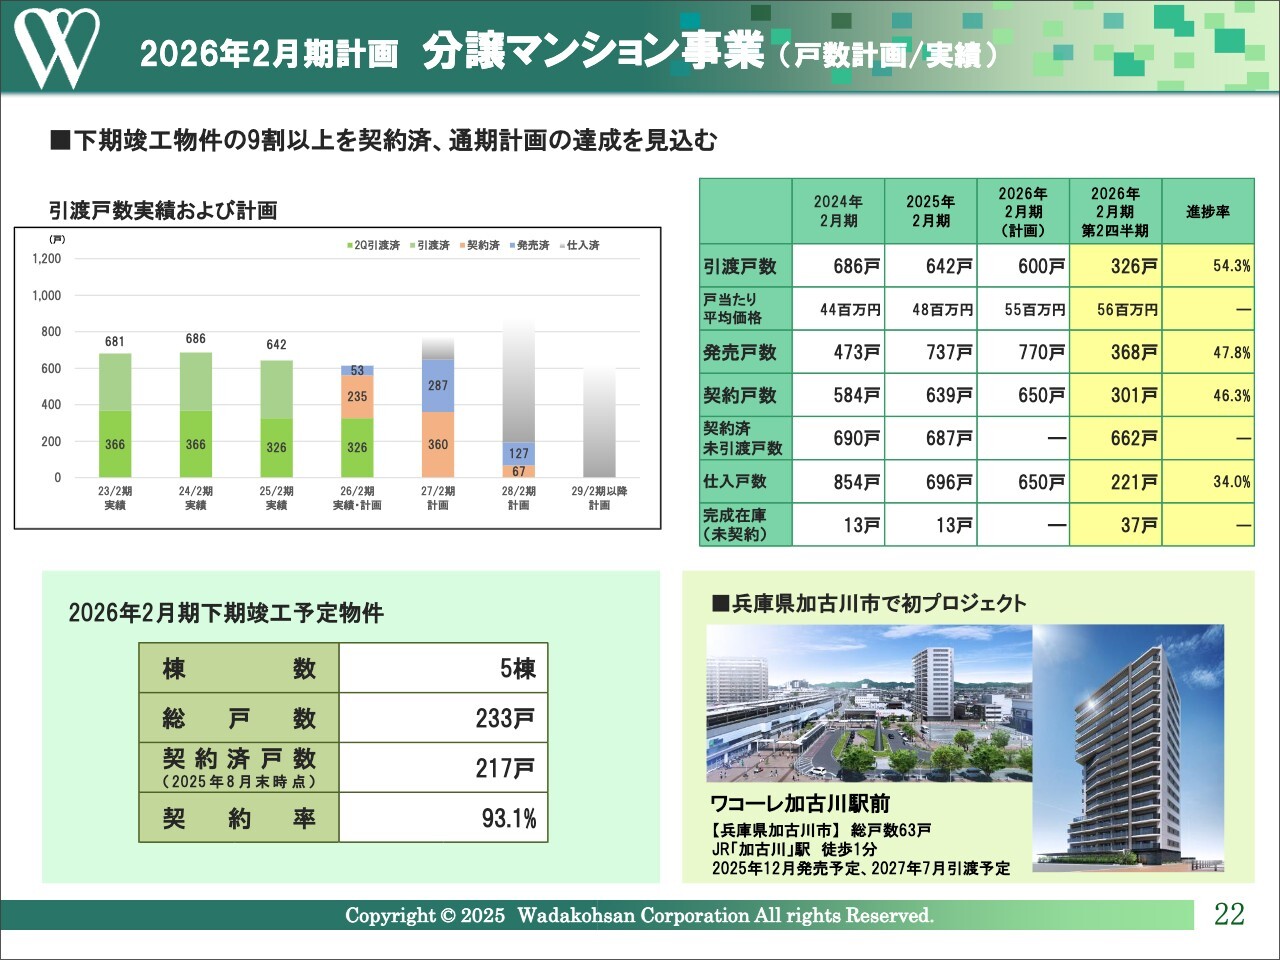The image size is (1280, 960).
Task: Select the 引渡戸数 row header
Action: point(745,266)
